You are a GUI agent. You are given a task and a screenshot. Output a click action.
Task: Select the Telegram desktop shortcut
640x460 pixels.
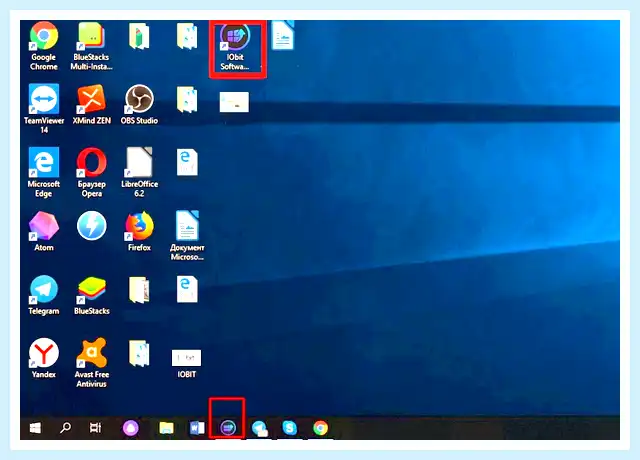pos(44,295)
